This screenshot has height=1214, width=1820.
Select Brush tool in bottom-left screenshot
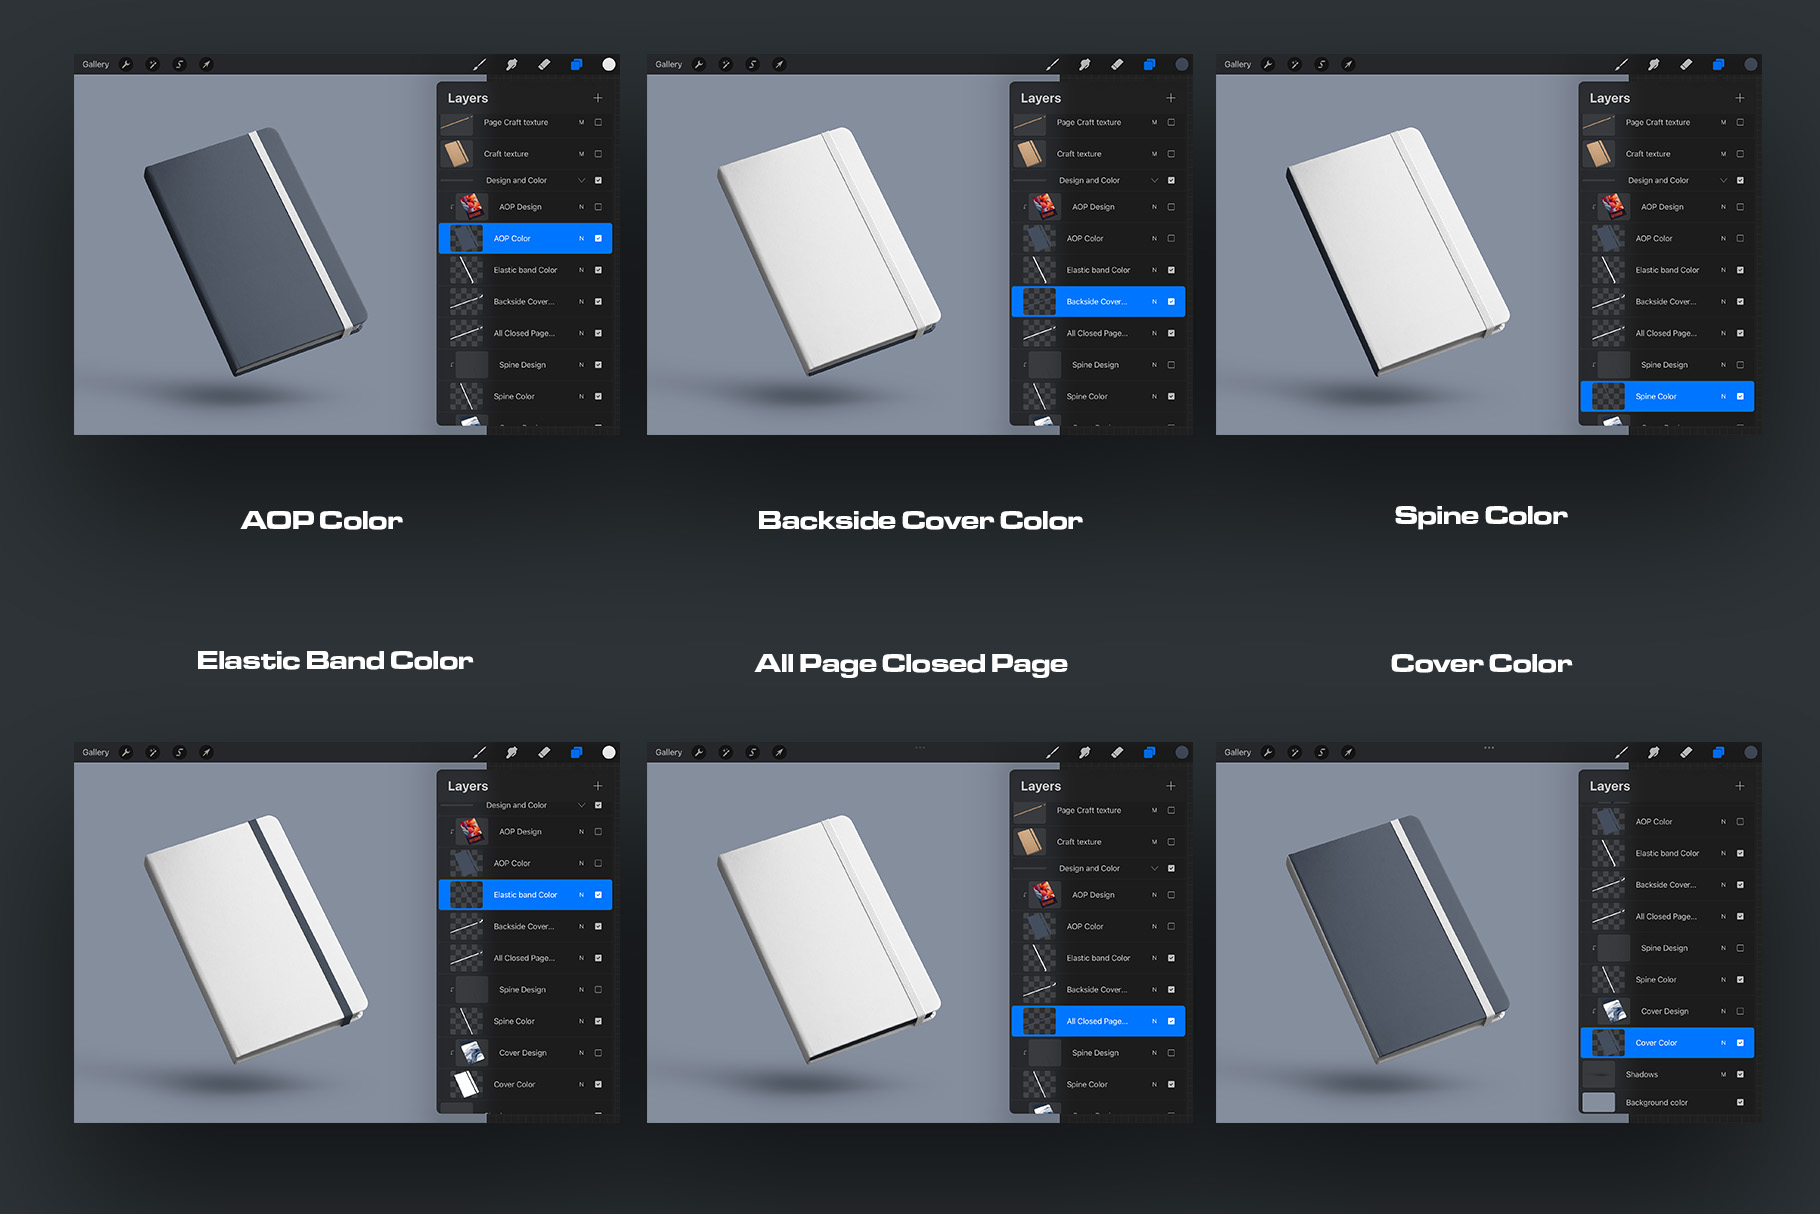[479, 752]
